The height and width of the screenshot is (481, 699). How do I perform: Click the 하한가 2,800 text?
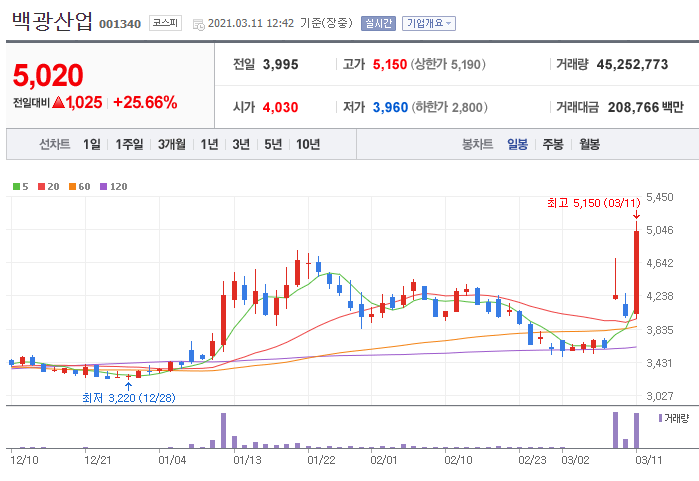449,107
